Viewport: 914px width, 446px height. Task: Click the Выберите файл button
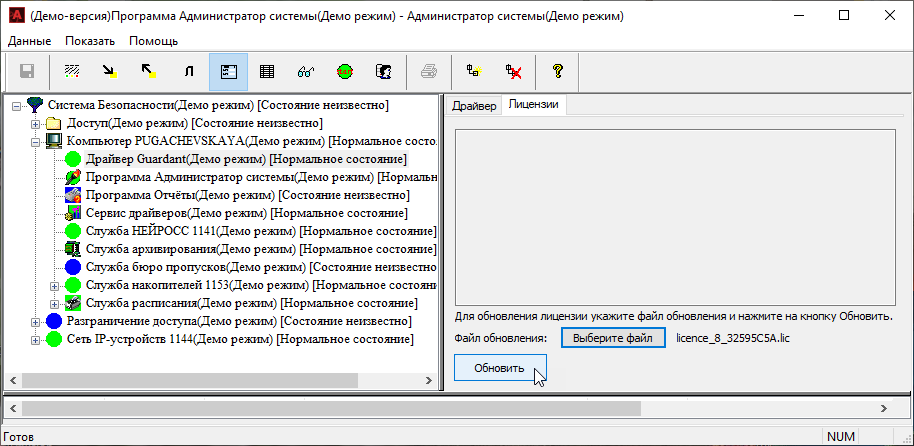(612, 338)
